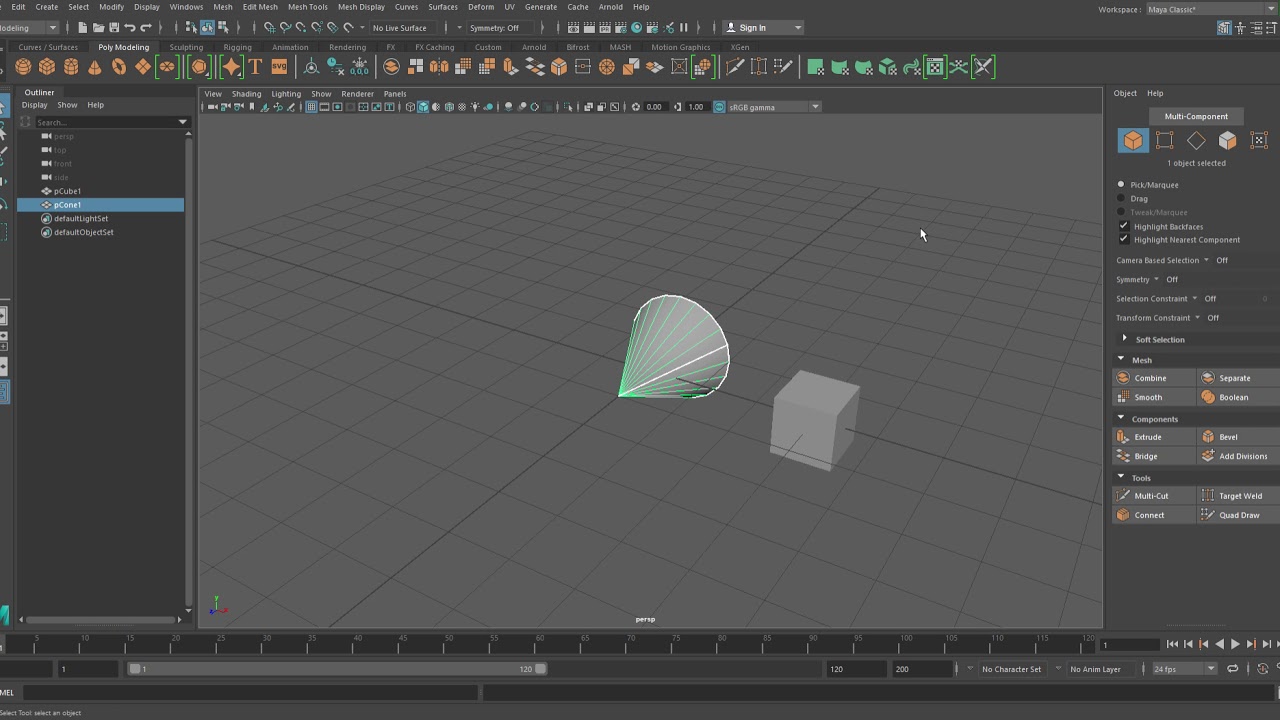
Task: Create a polygon sphere from the shelf
Action: tap(23, 67)
